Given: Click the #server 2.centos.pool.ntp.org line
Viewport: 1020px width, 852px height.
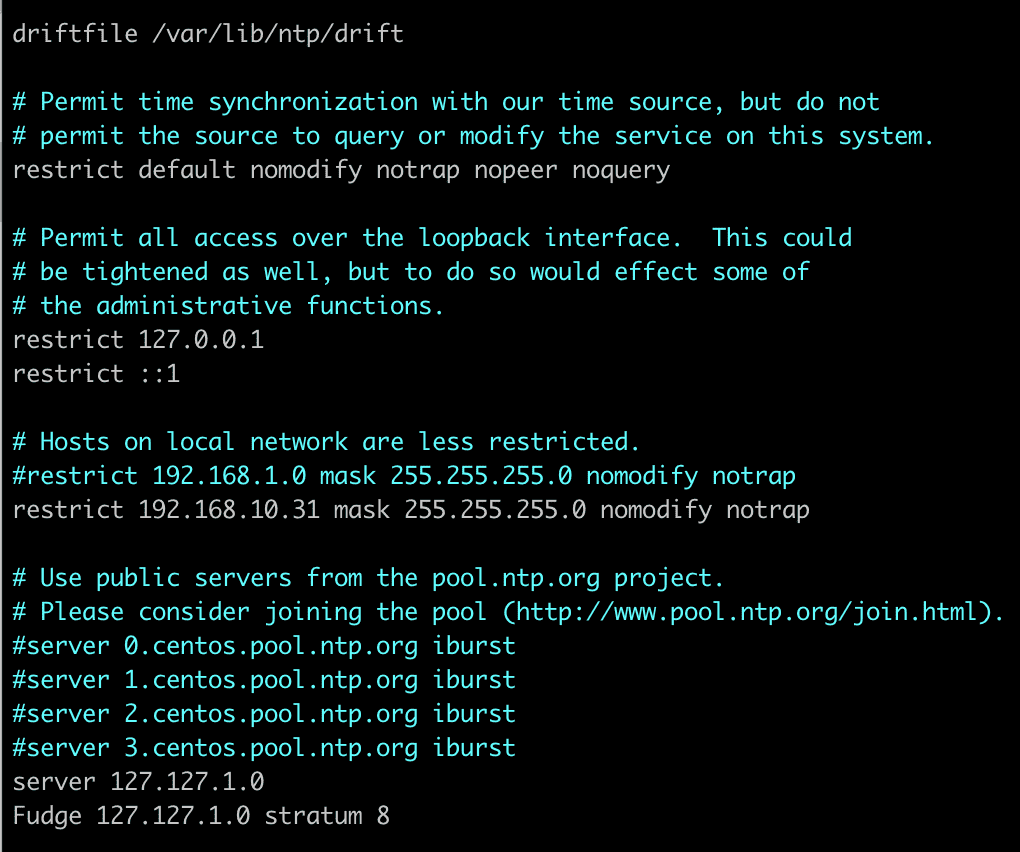Looking at the screenshot, I should click(x=264, y=713).
